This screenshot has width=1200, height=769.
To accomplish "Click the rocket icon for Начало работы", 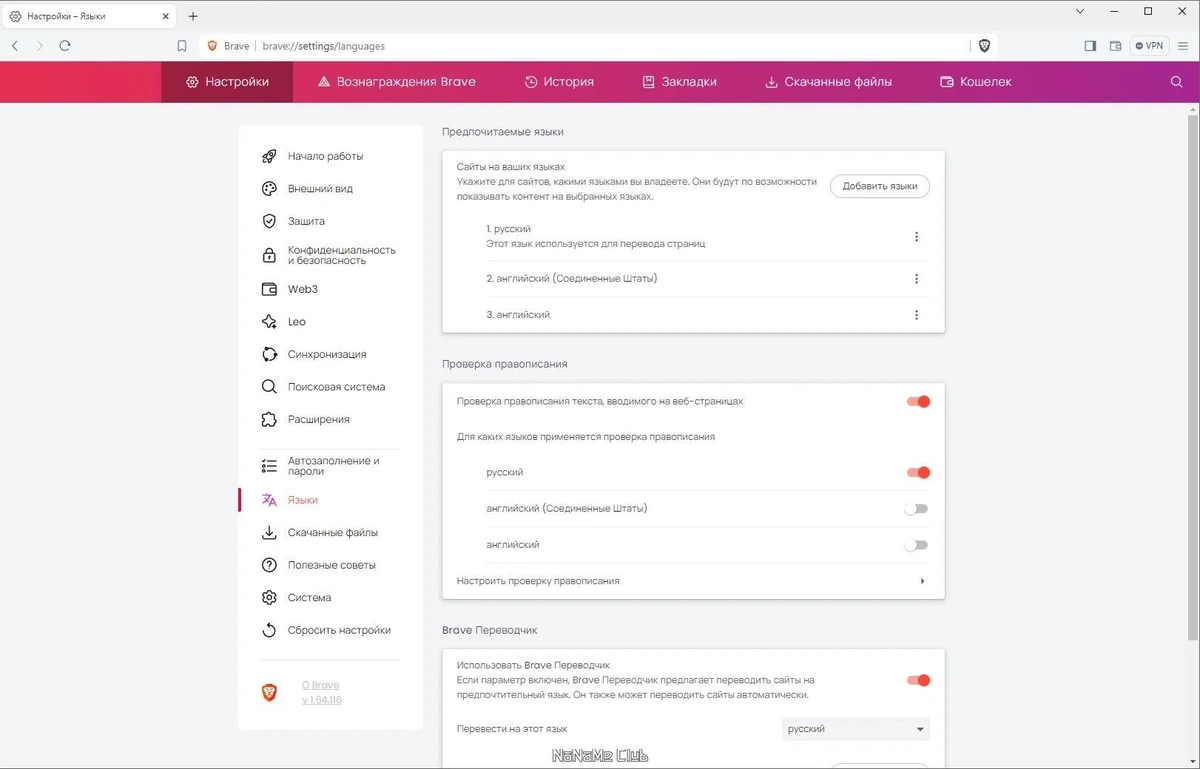I will click(269, 156).
